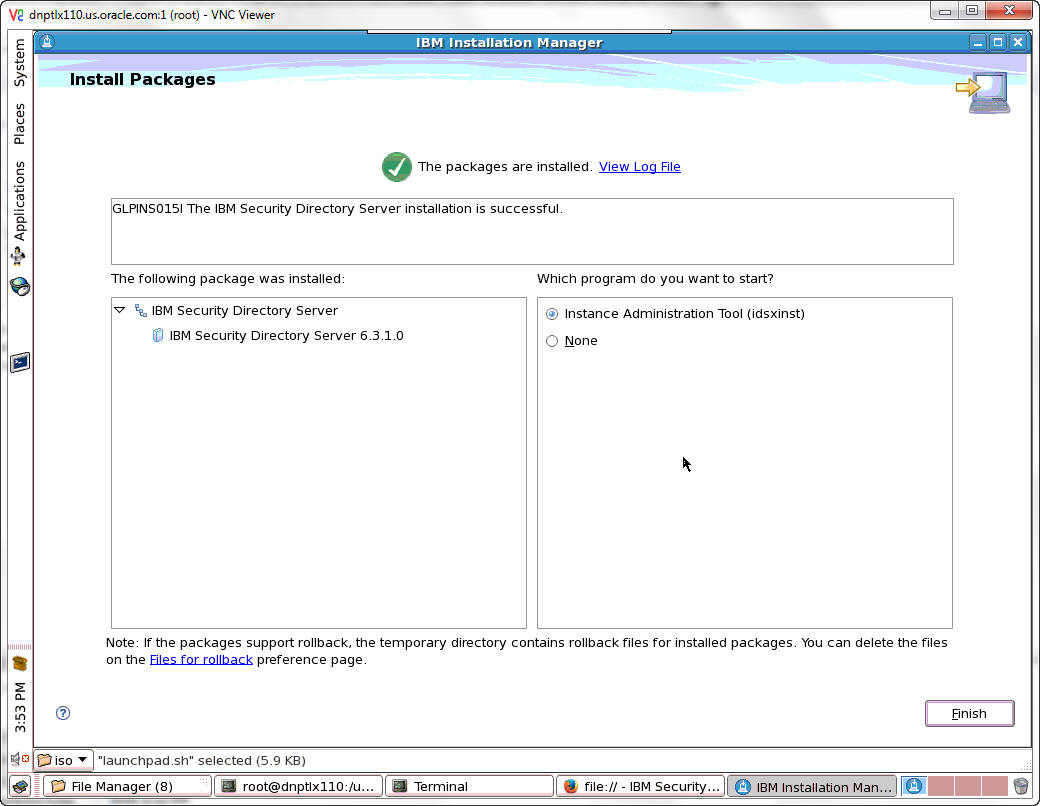This screenshot has height=806, width=1040.
Task: Select the None radio option
Action: click(552, 341)
